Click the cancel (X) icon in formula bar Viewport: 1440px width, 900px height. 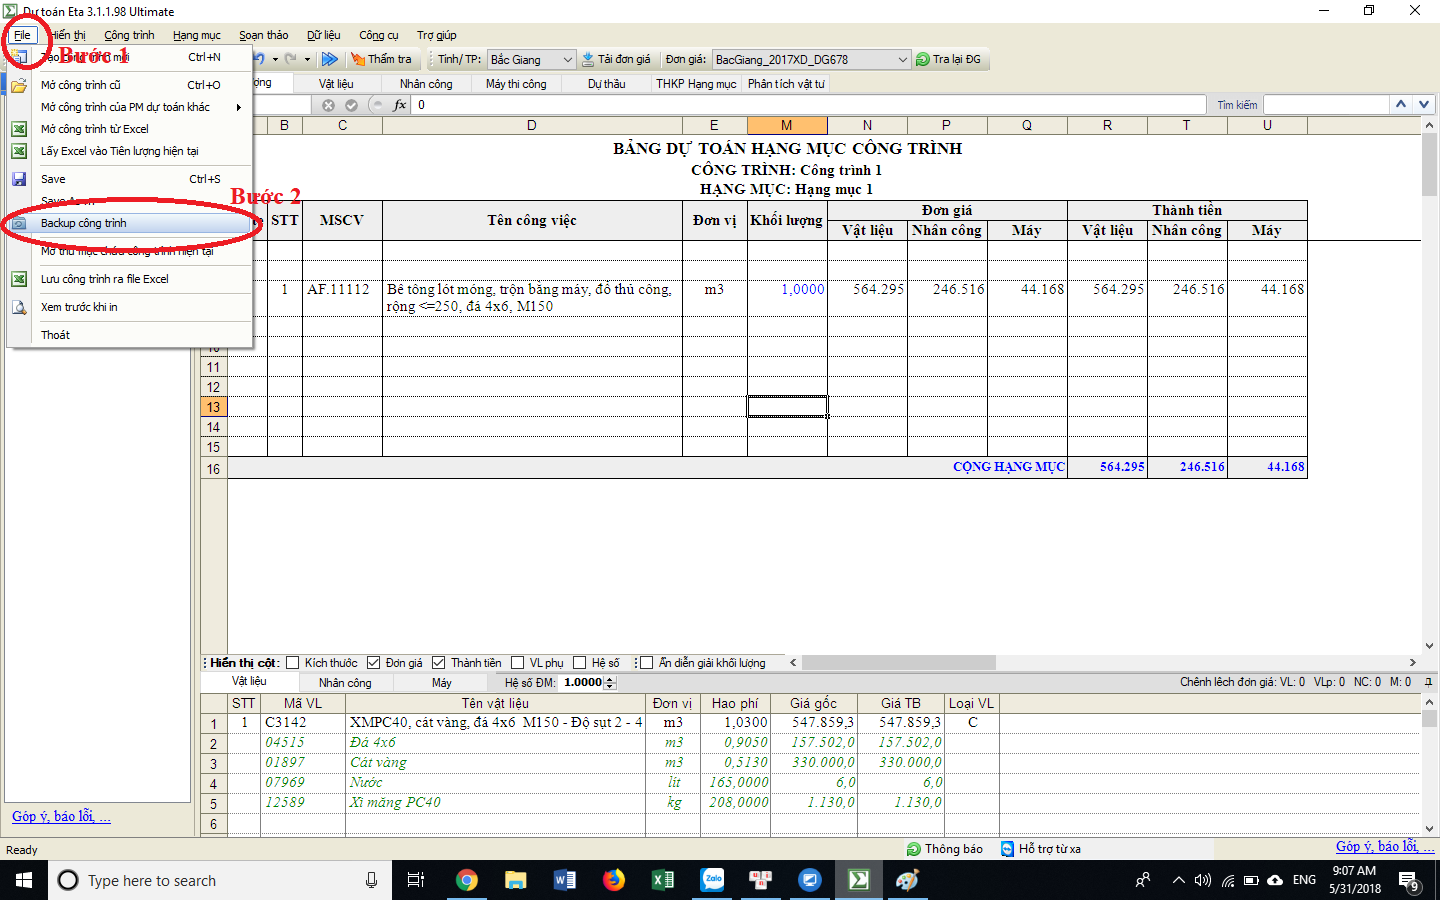click(328, 105)
